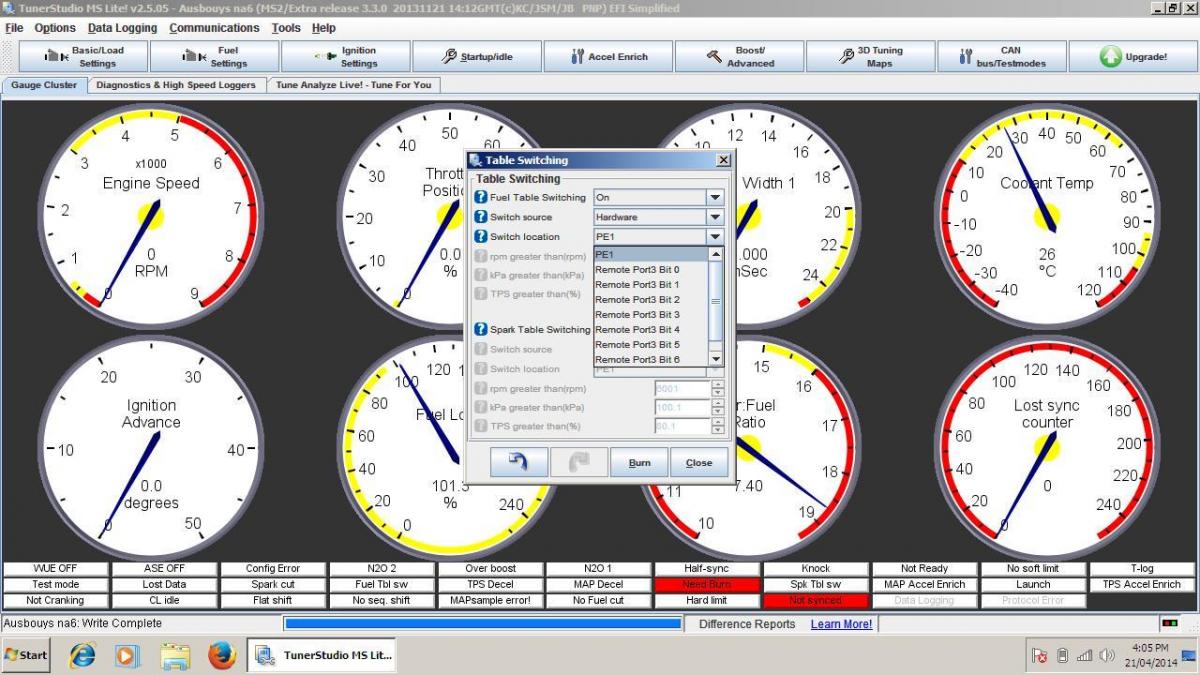
Task: Launch Firefox from taskbar
Action: [221, 655]
